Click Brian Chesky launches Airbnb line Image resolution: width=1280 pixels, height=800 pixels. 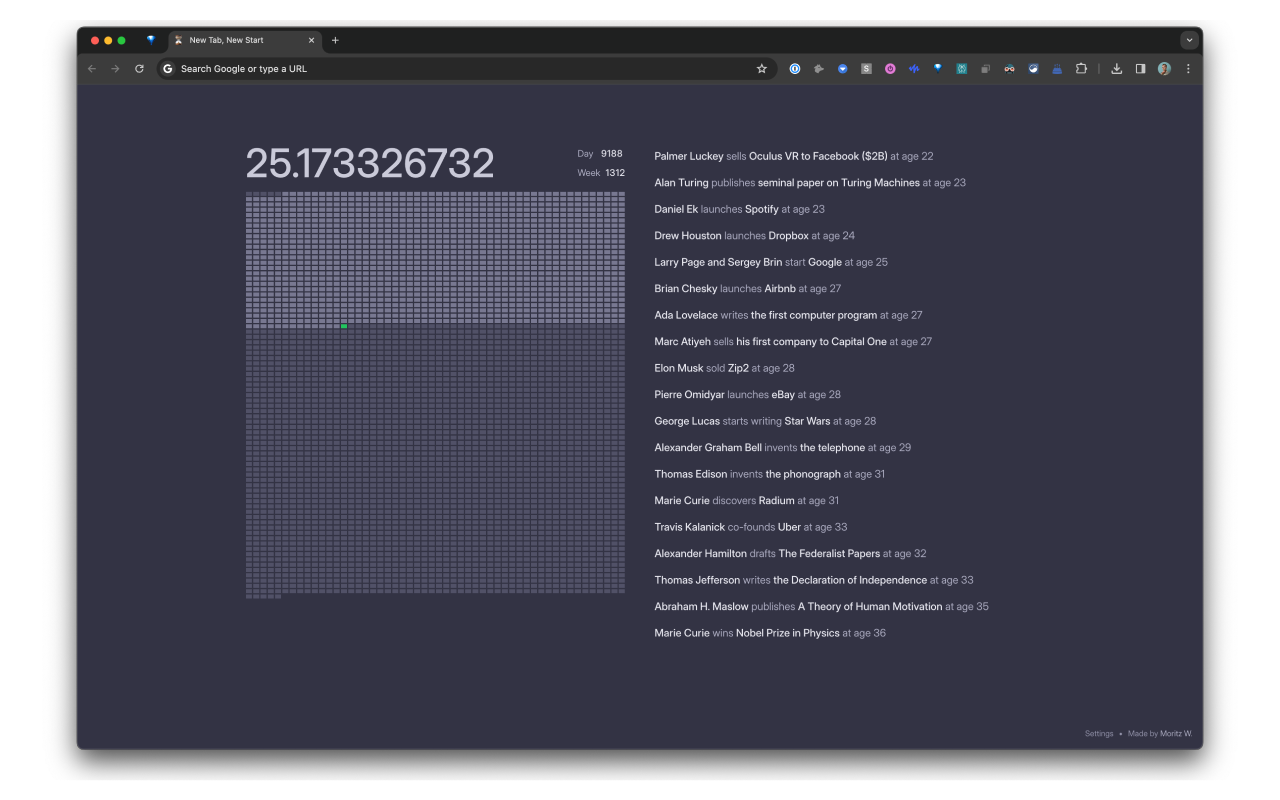(x=748, y=289)
